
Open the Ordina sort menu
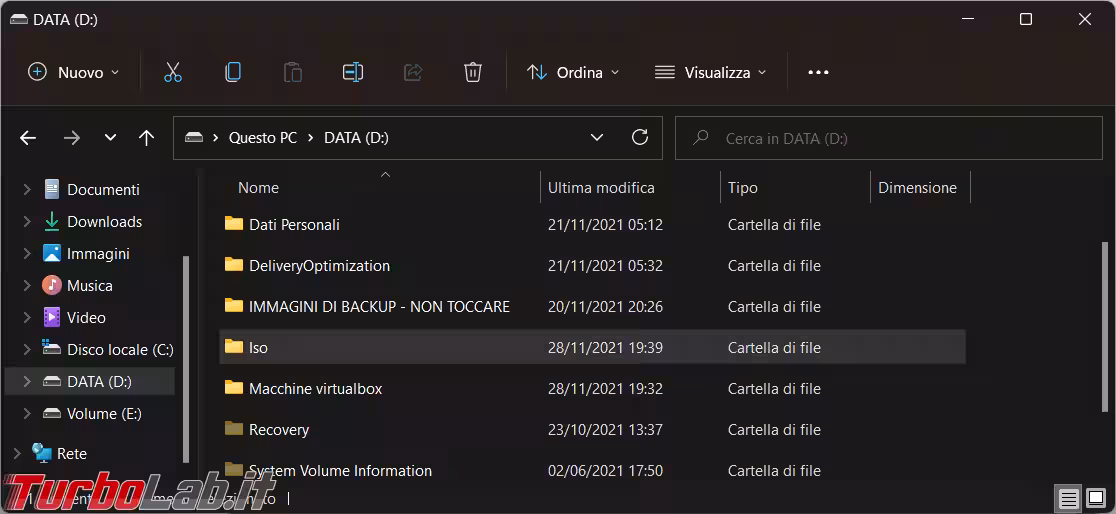pos(573,72)
